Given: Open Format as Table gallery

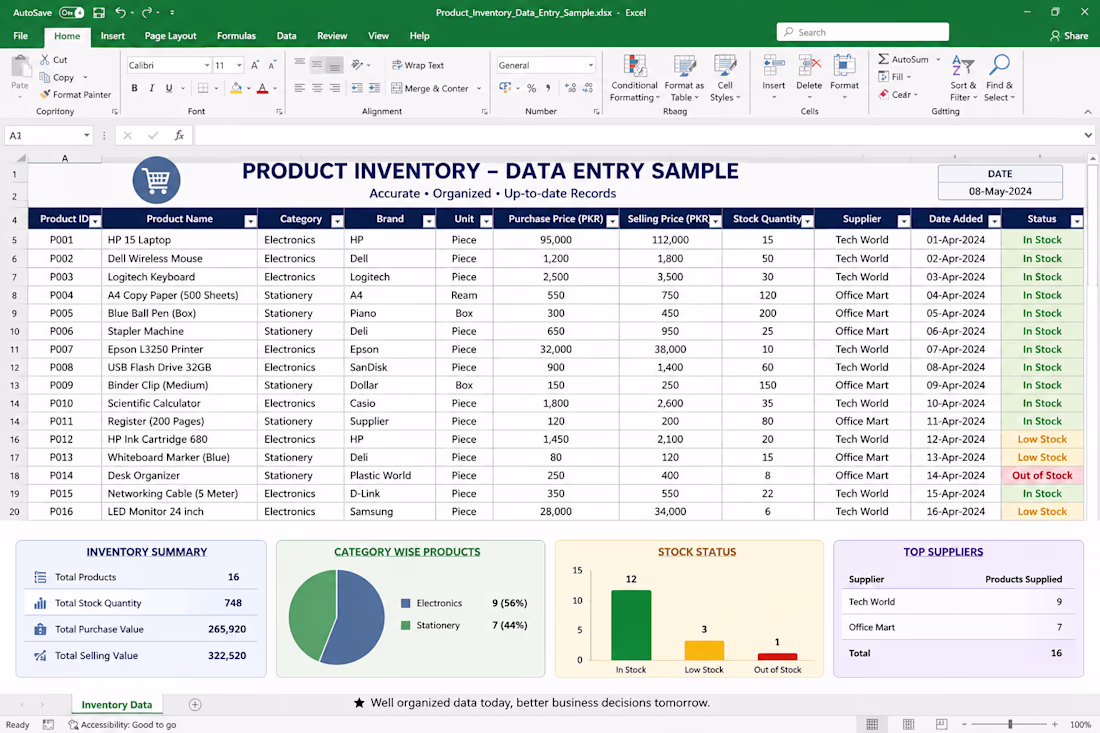Looking at the screenshot, I should [684, 78].
